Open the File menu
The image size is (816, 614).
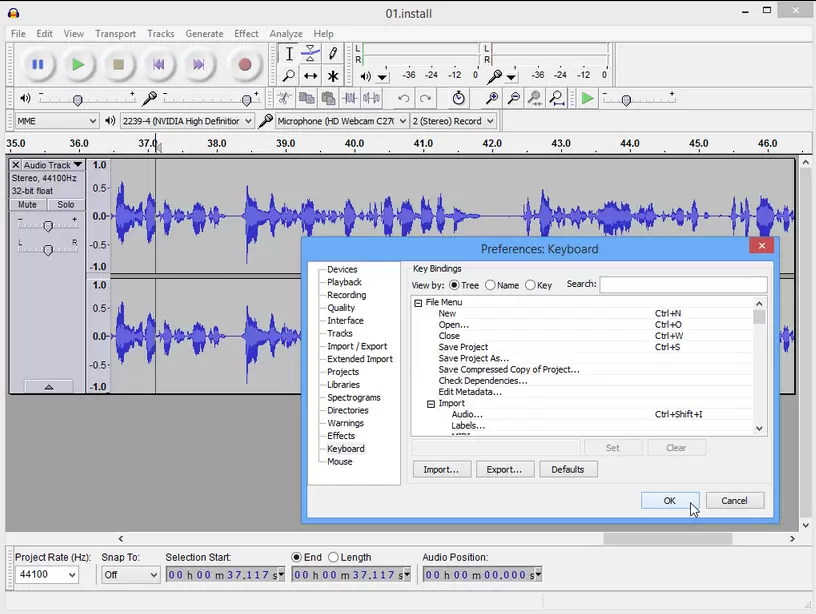click(x=18, y=34)
